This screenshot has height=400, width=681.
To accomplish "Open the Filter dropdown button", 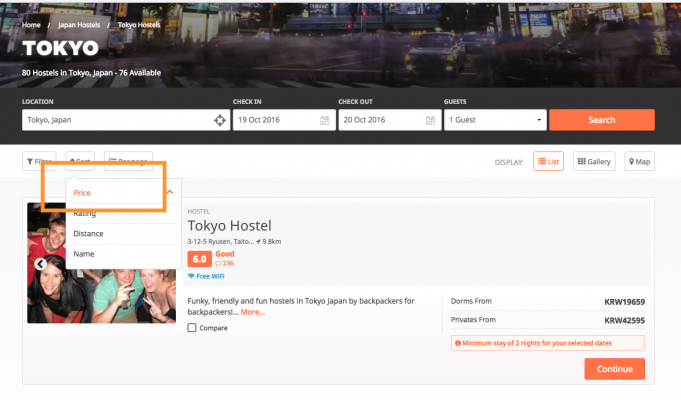I will 40,161.
